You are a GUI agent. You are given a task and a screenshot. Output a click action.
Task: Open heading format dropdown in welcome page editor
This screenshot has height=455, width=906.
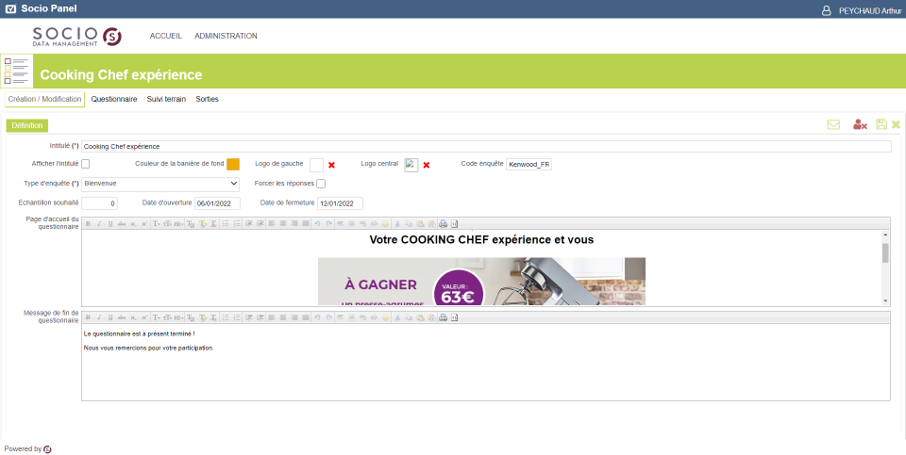pos(179,224)
